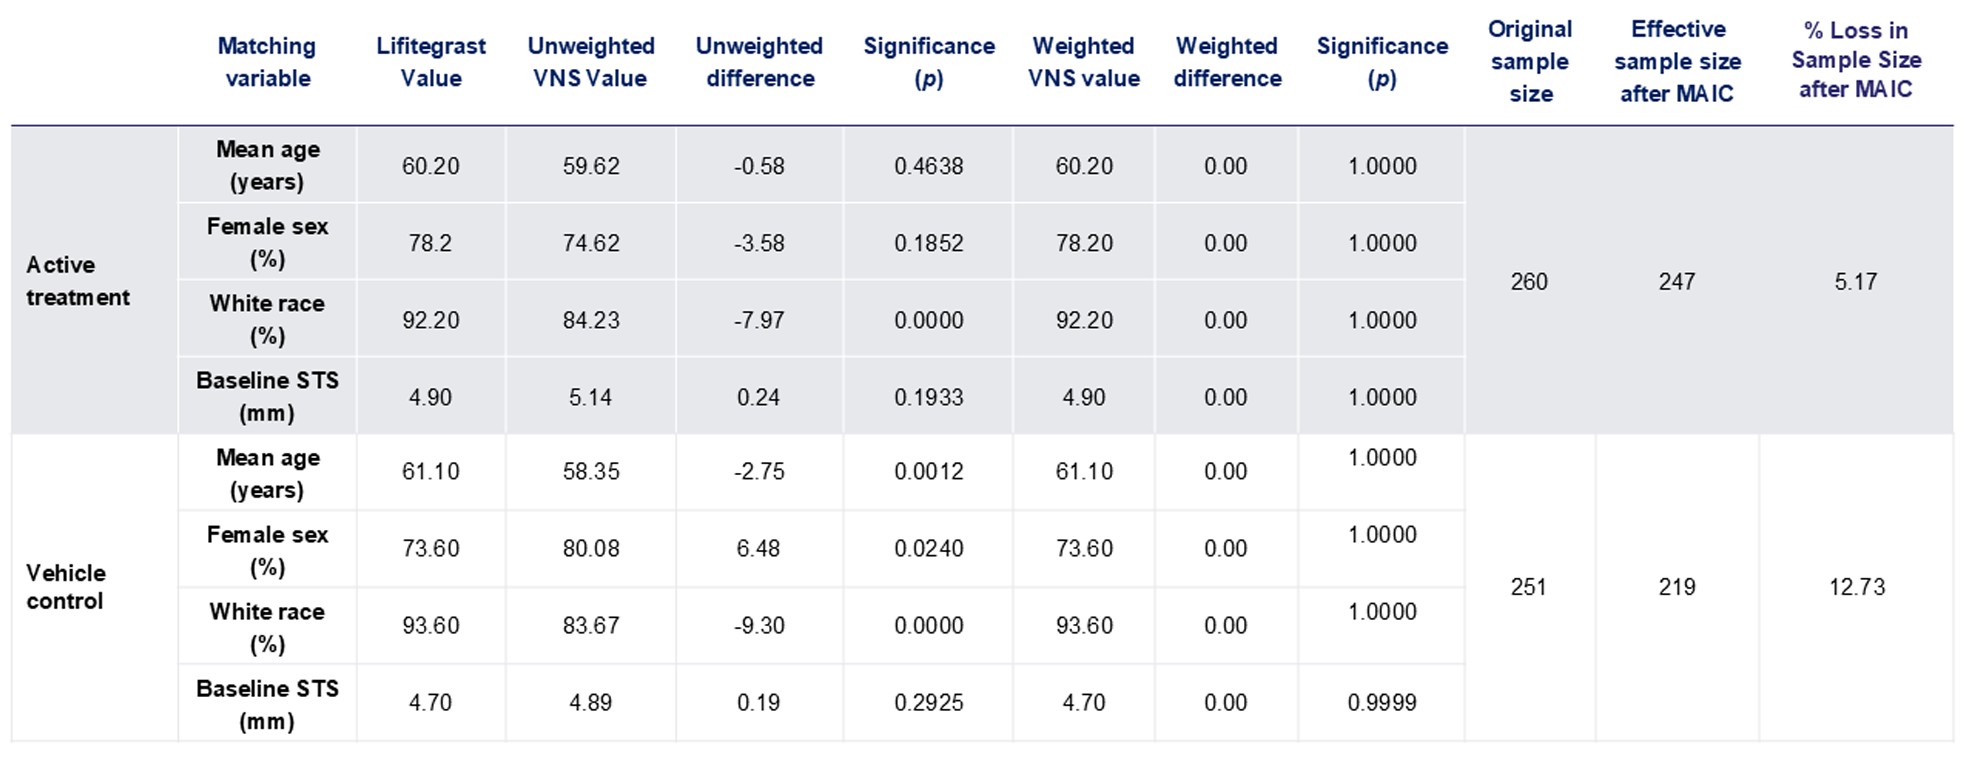Click the Weighted VNS value header
The image size is (1964, 771).
(x=1084, y=62)
